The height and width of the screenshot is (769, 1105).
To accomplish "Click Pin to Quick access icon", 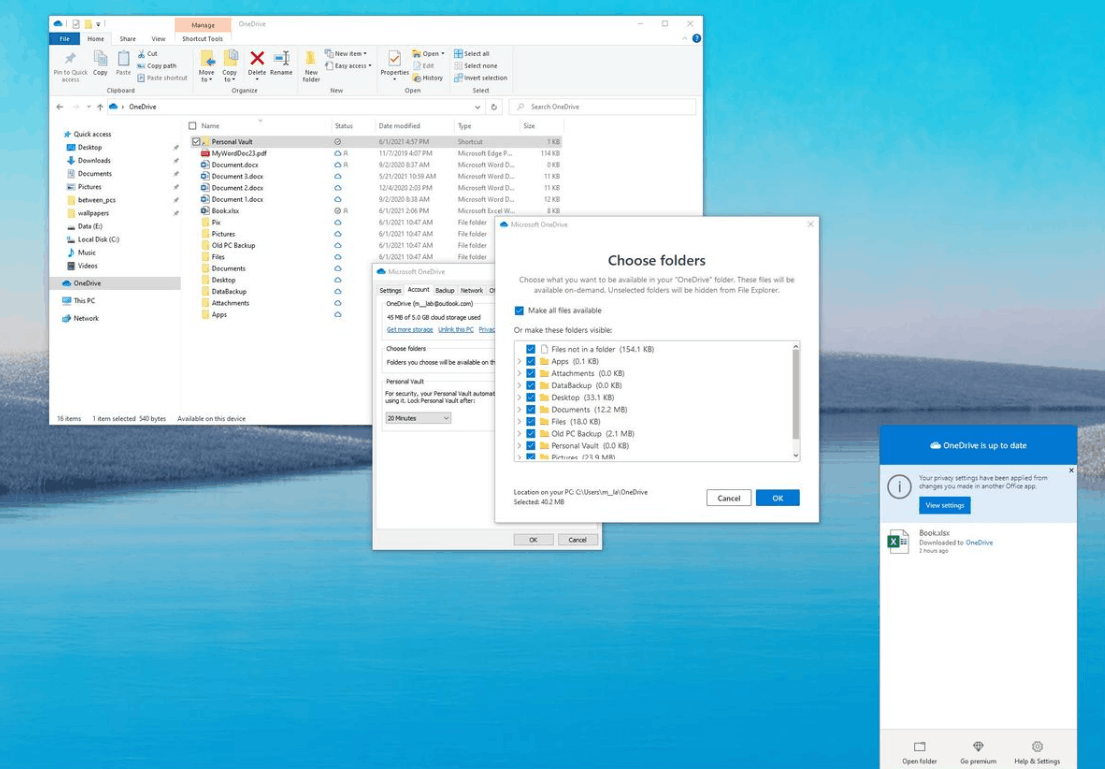I will click(70, 59).
